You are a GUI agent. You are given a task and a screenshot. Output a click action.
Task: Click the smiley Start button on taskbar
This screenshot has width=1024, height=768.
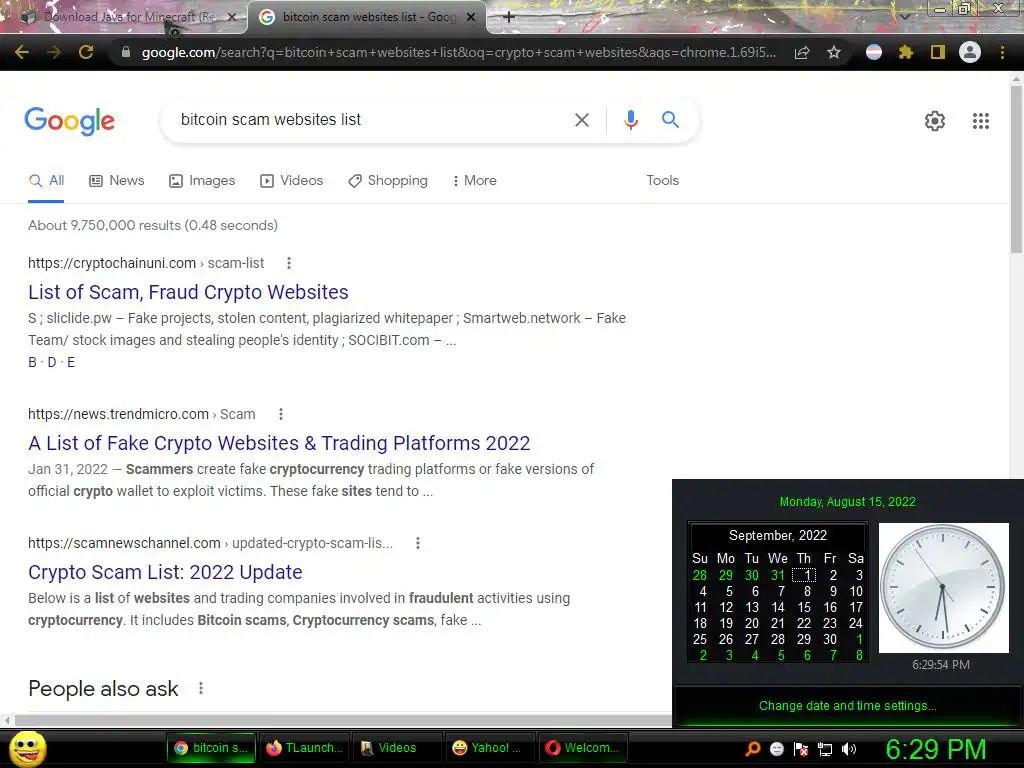pyautogui.click(x=27, y=748)
